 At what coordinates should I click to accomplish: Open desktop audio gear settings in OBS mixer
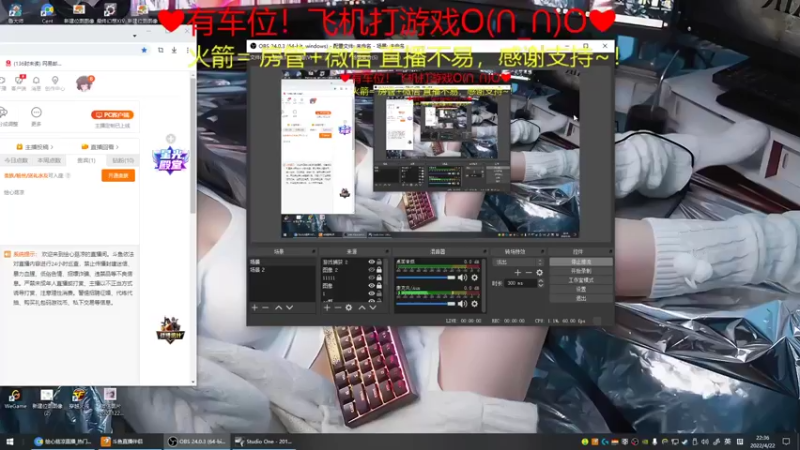tap(474, 278)
